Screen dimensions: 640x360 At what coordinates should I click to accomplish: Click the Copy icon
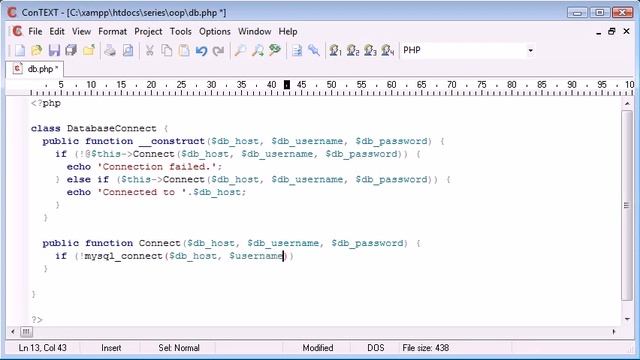coord(167,51)
